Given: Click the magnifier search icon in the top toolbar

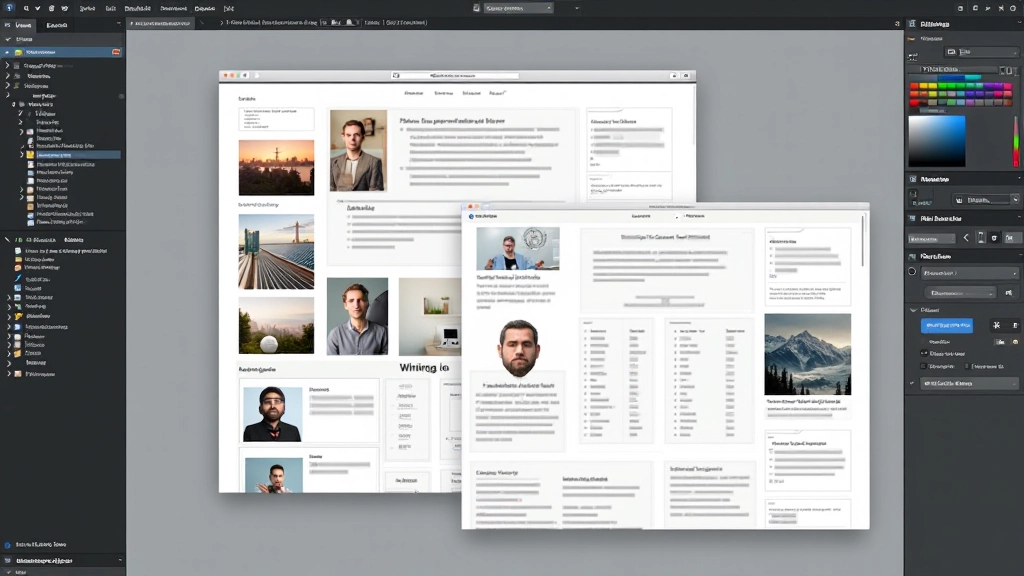Looking at the screenshot, I should pos(25,8).
